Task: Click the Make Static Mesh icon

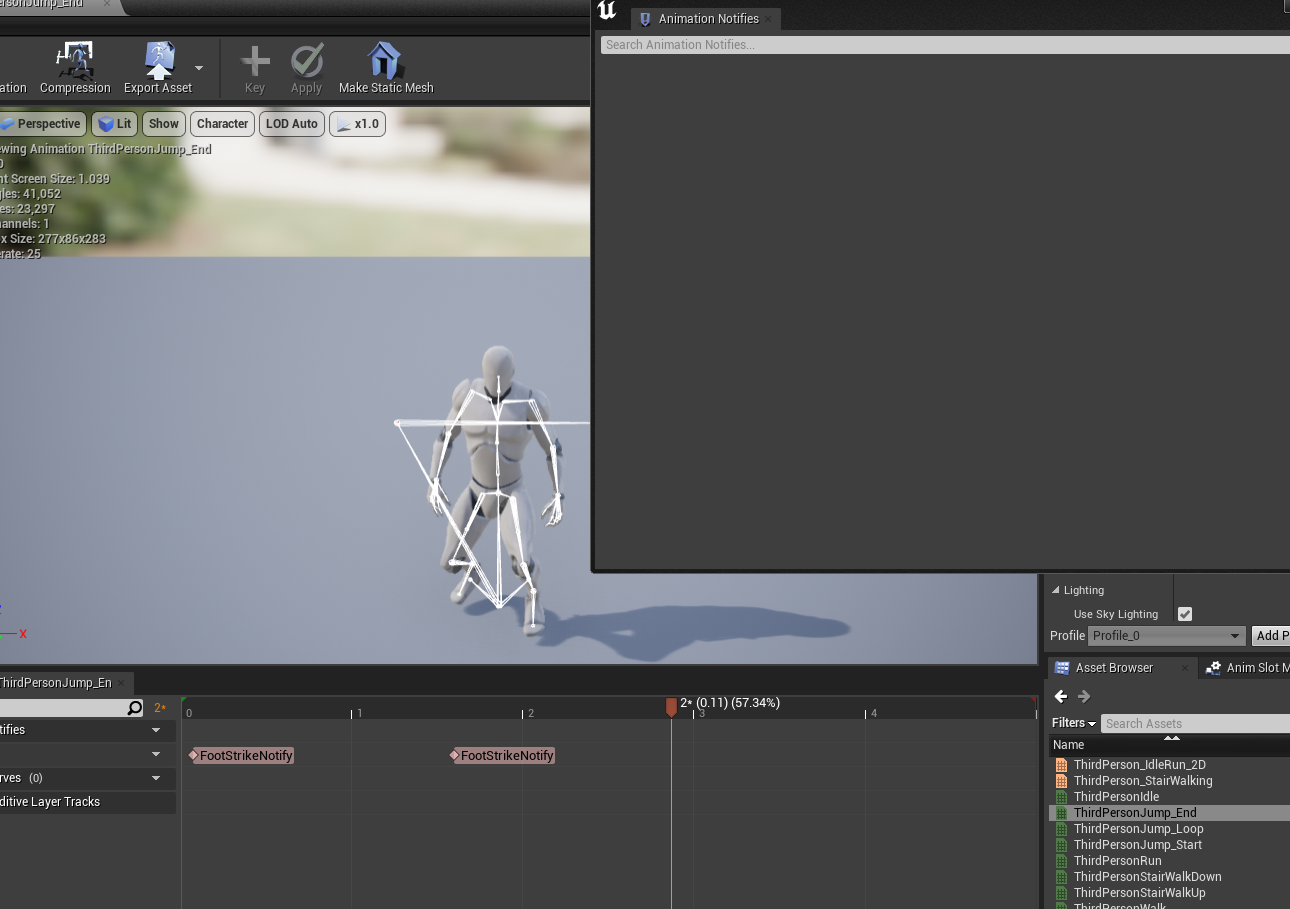Action: point(385,62)
